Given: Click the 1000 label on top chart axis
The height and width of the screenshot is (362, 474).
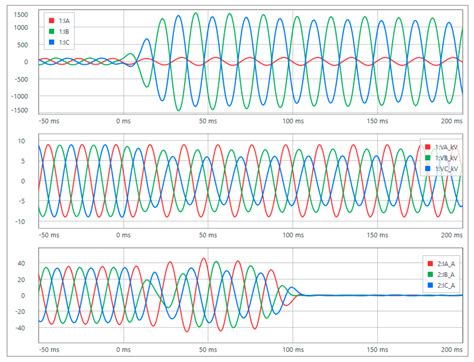Looking at the screenshot, I should click(21, 28).
